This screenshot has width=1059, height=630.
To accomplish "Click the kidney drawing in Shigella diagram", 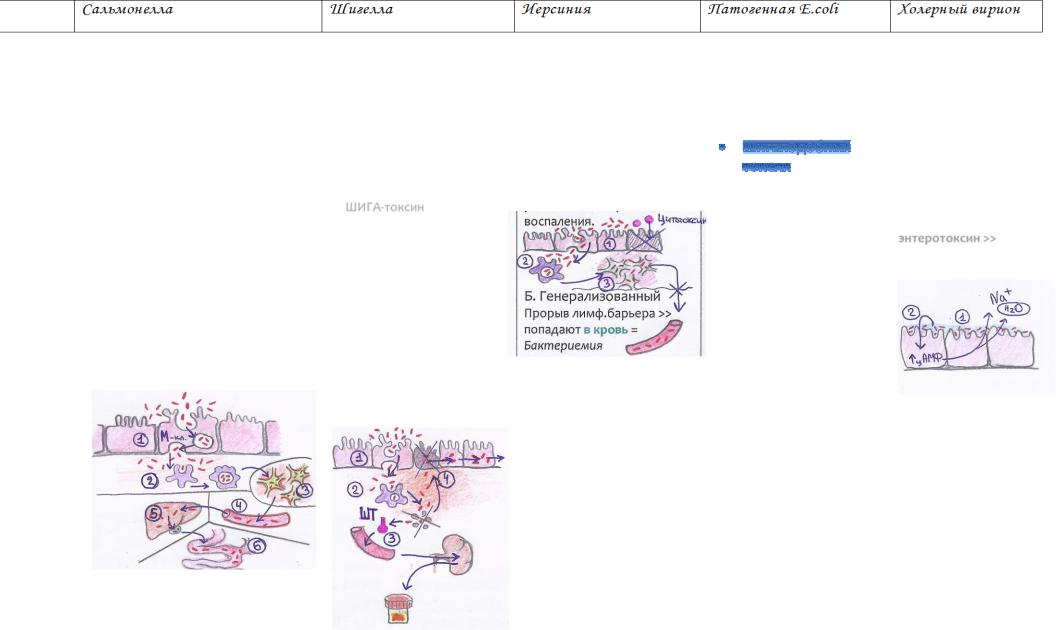I will click(457, 554).
